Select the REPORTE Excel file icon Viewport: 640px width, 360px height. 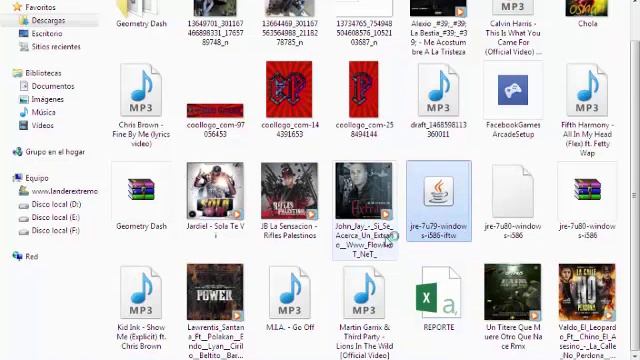(439, 292)
